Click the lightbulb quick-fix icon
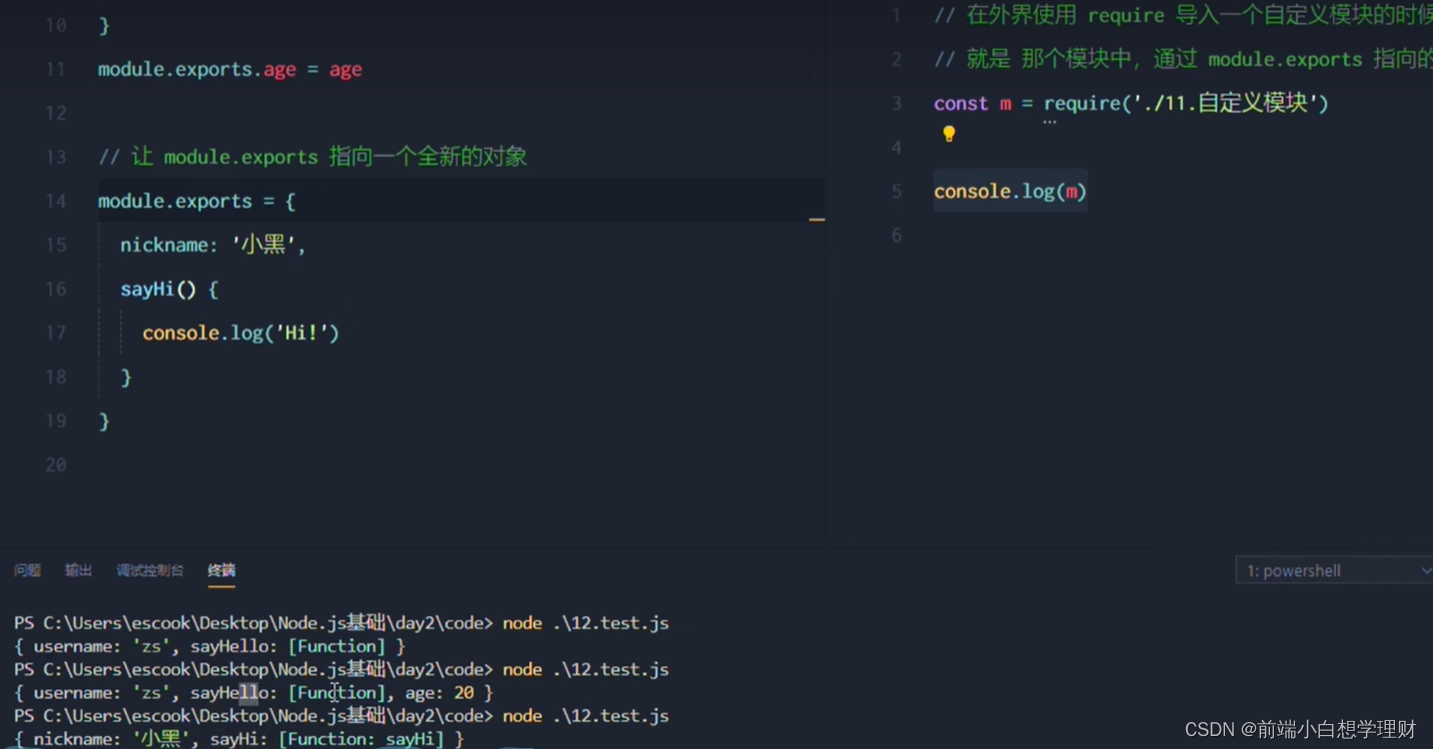The width and height of the screenshot is (1433, 749). [949, 134]
